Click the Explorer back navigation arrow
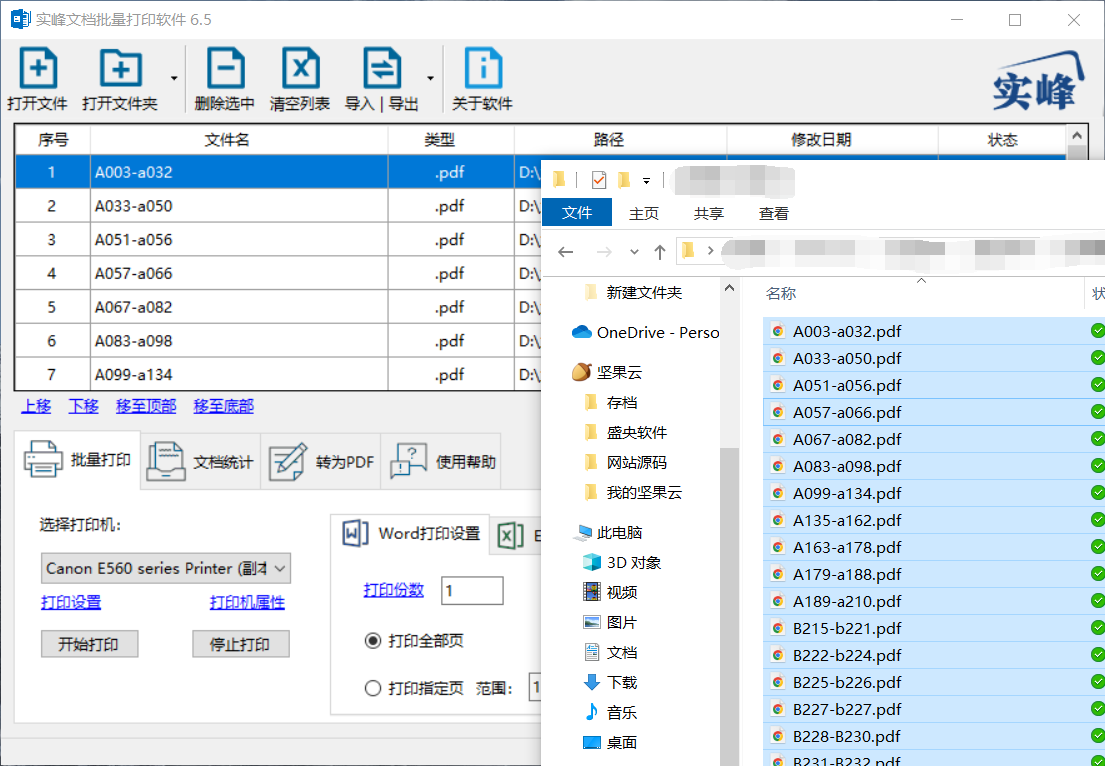This screenshot has height=766, width=1105. [565, 252]
